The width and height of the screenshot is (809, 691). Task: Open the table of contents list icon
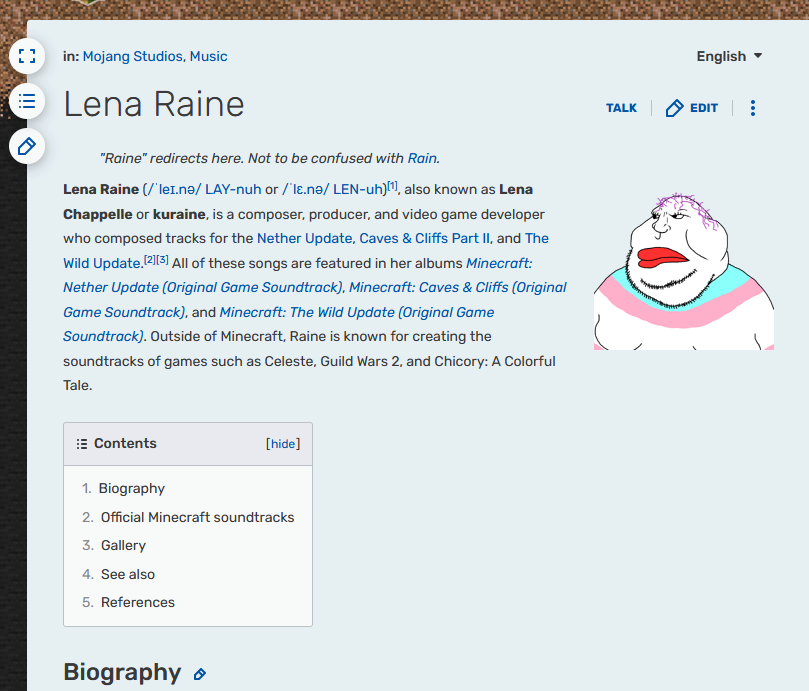[27, 101]
